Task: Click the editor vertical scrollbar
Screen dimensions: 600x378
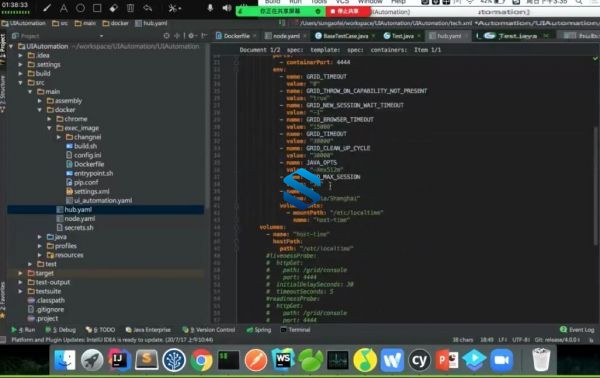Action: coord(595,186)
